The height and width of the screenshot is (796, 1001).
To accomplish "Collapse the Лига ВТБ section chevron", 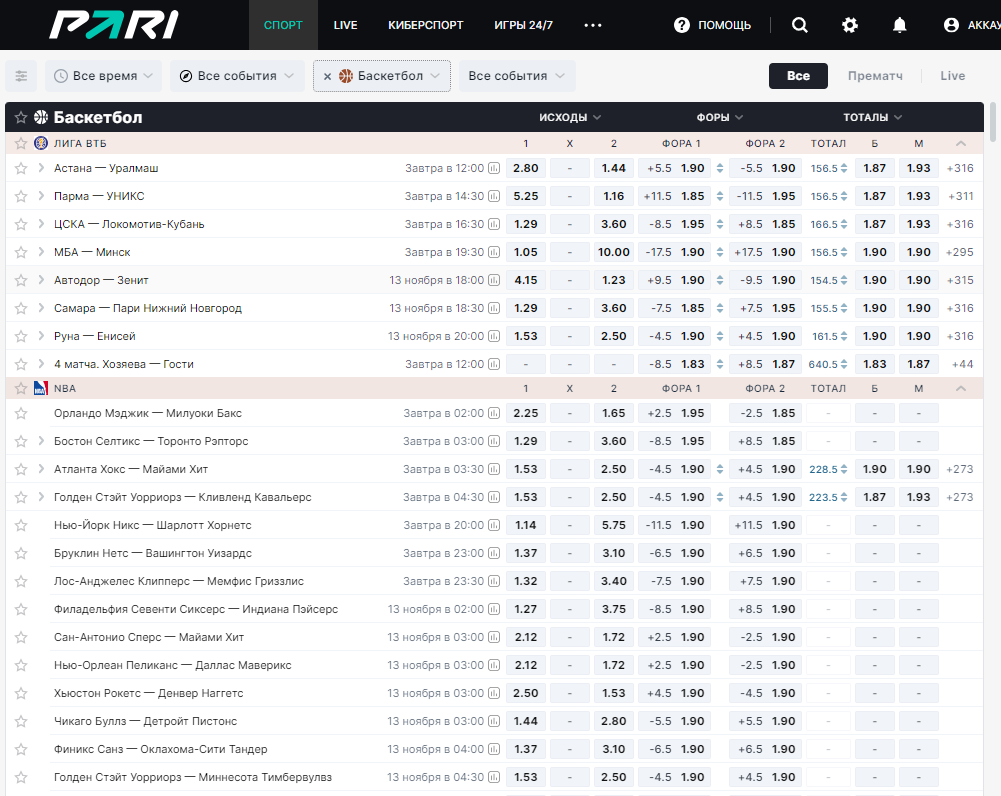I will coord(961,144).
